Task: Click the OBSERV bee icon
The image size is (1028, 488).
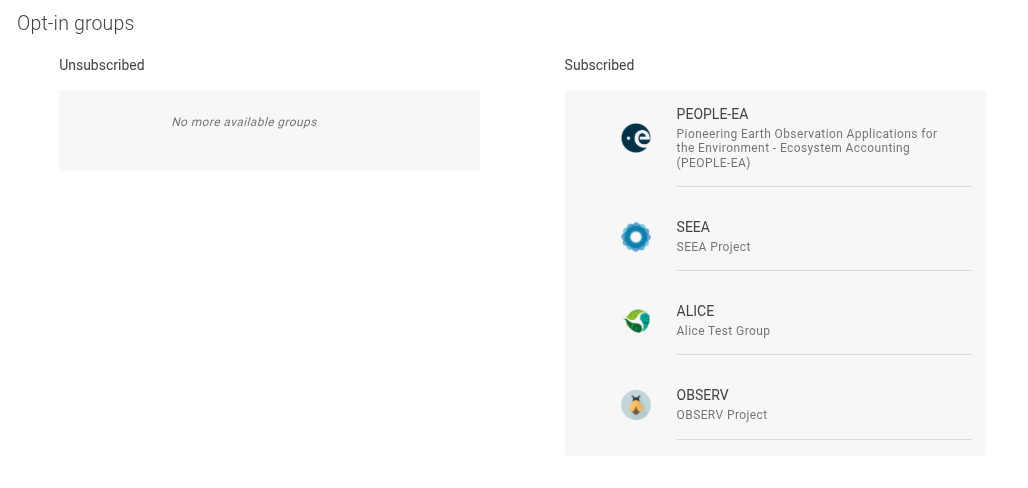Action: (636, 405)
